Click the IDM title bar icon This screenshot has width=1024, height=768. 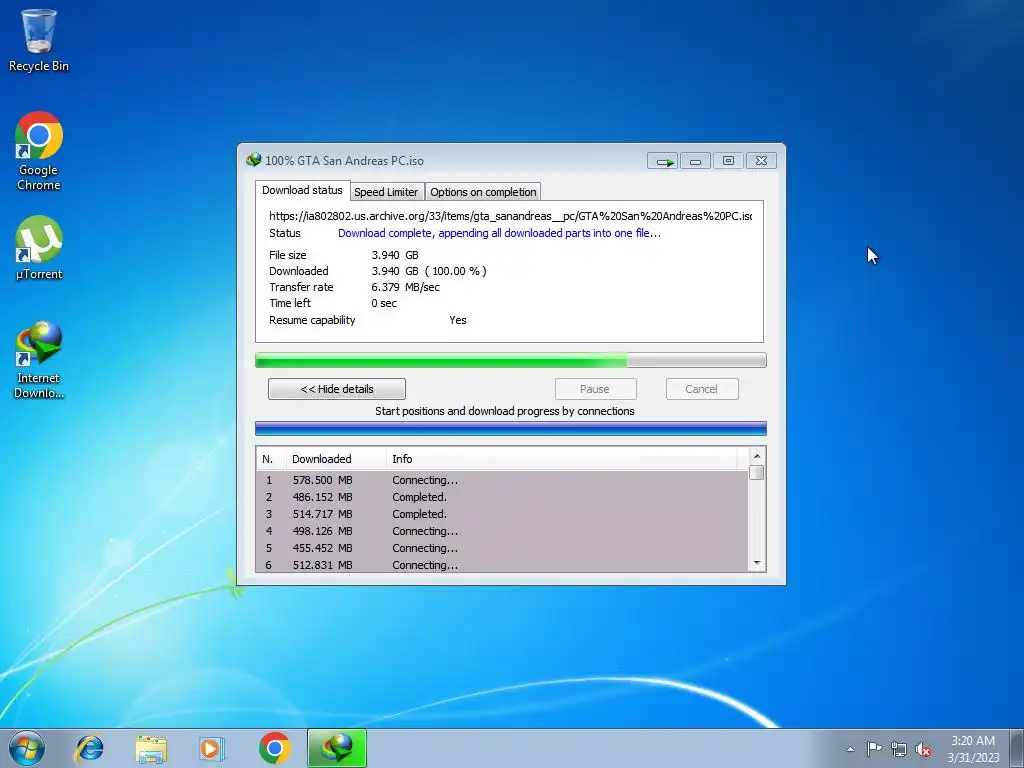[x=253, y=160]
